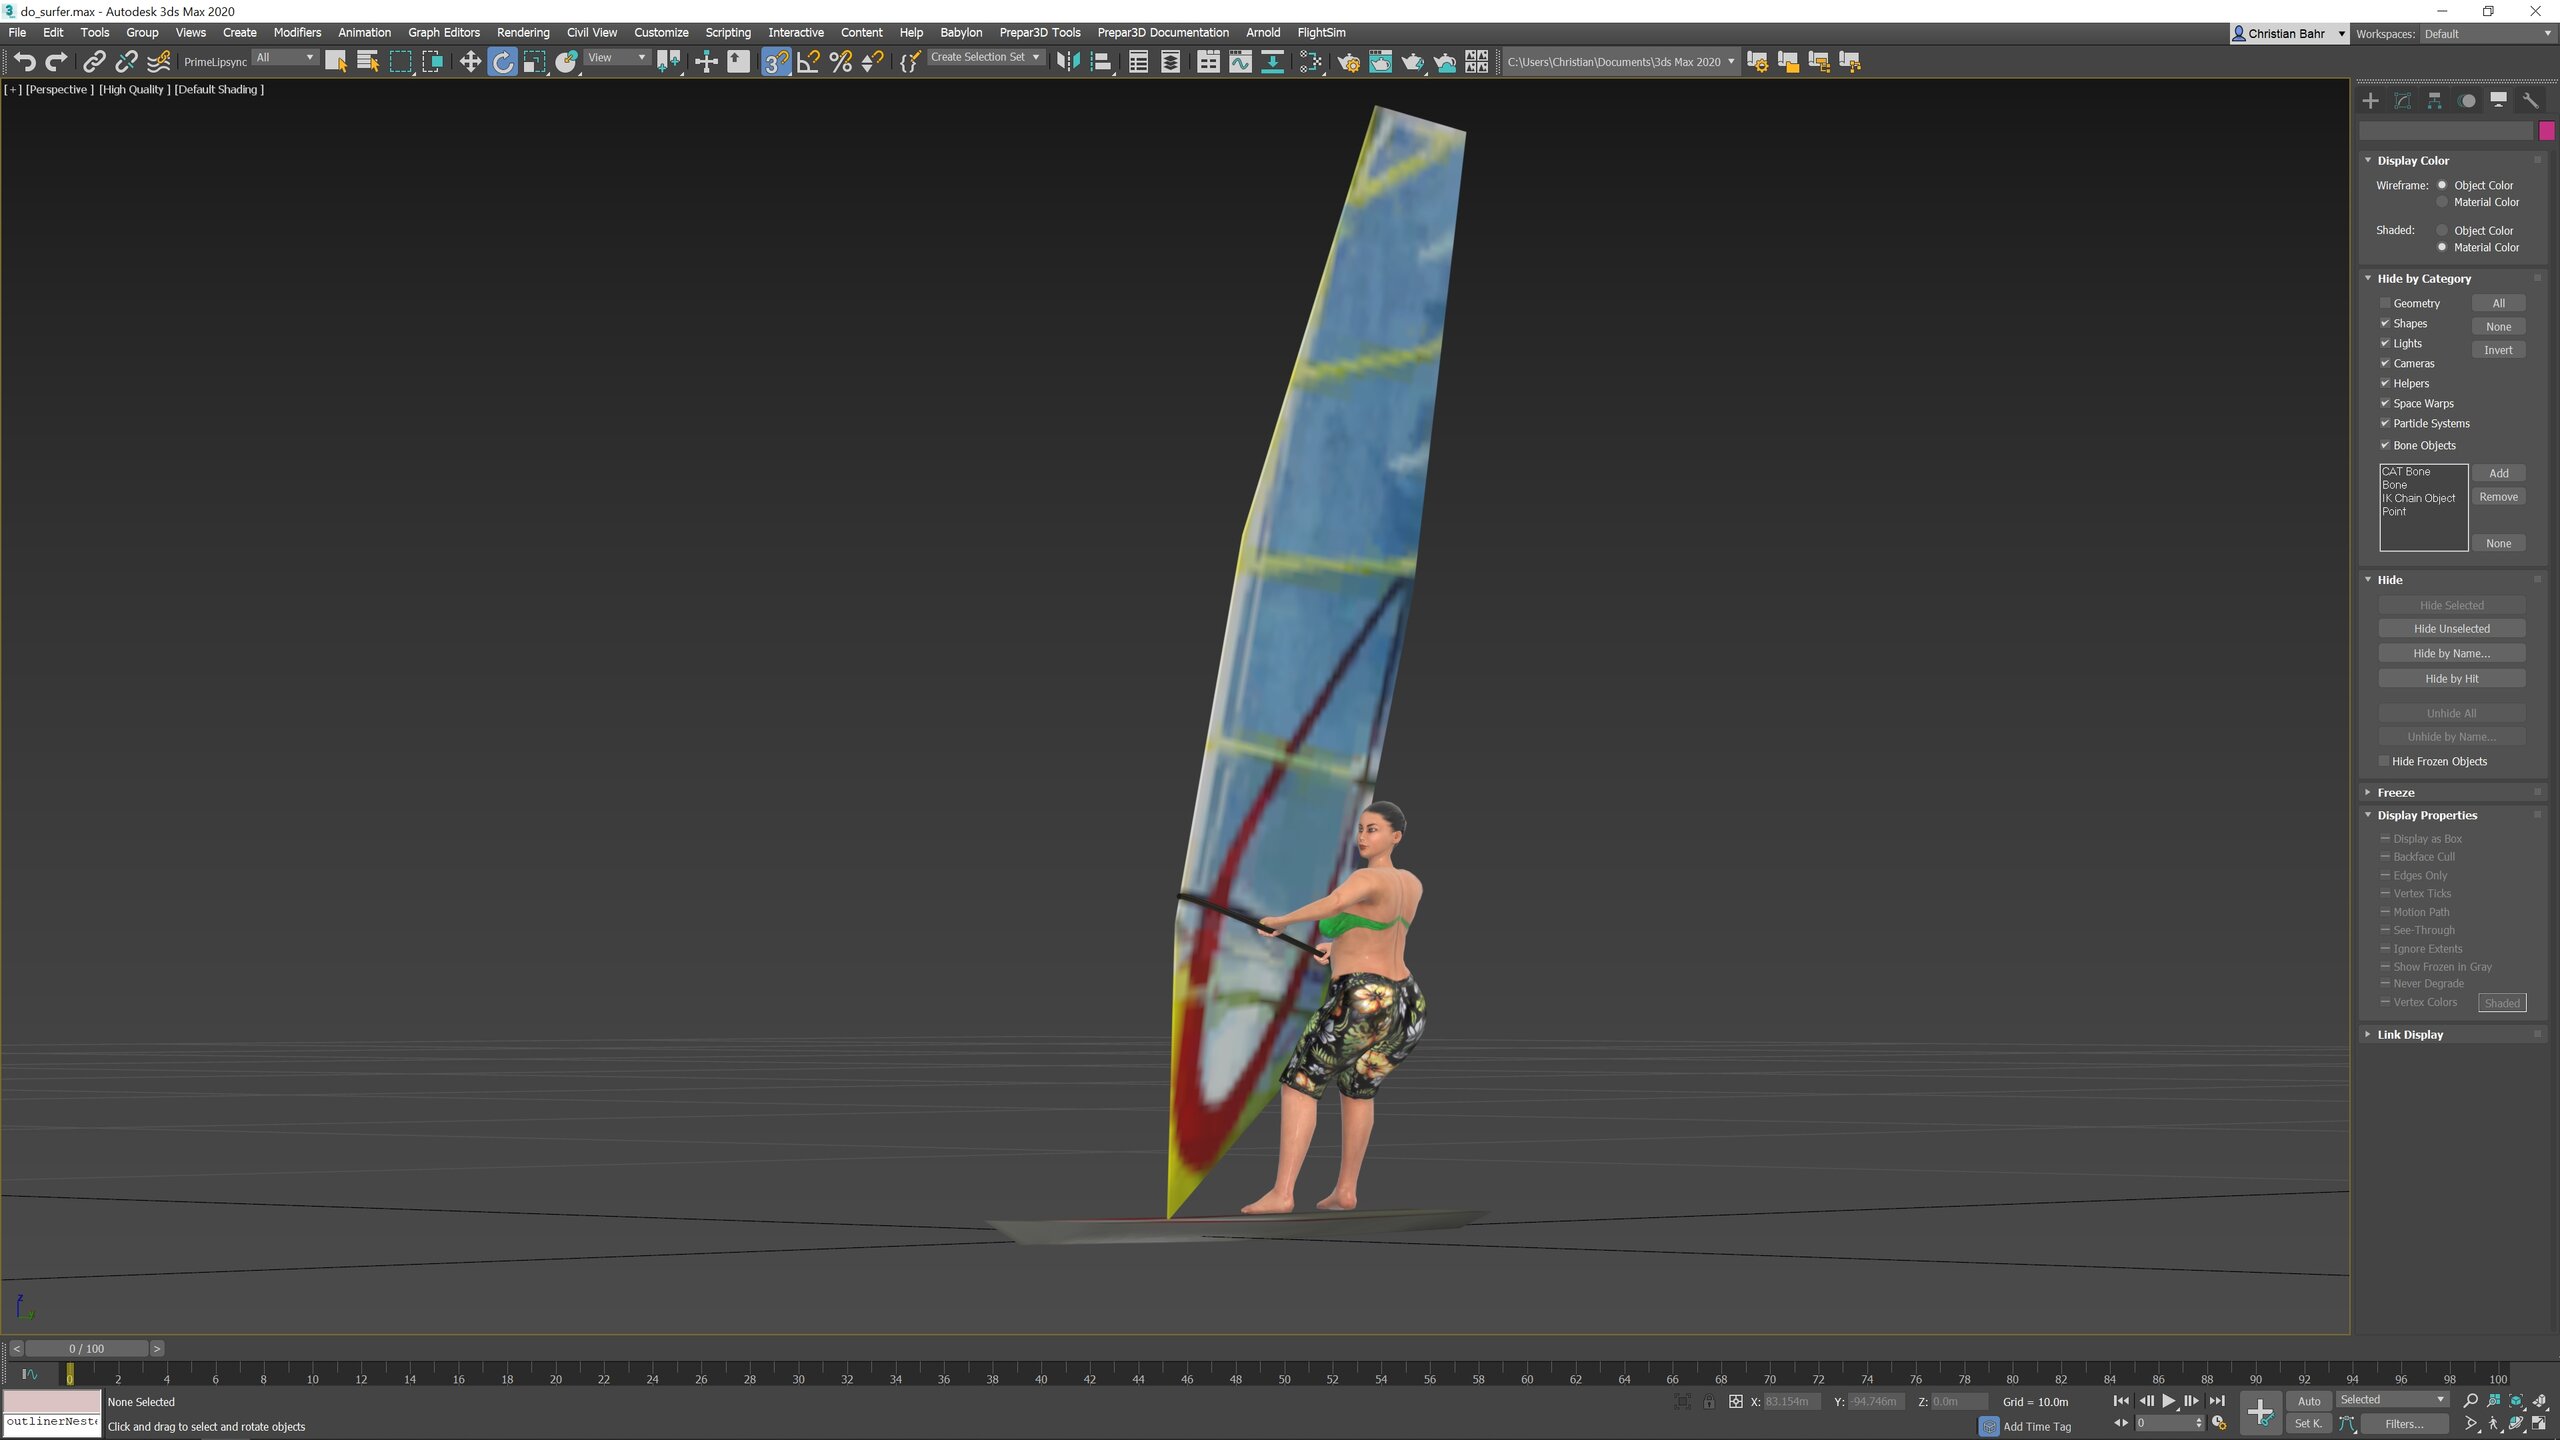Select the Select and Link tool
This screenshot has height=1440, width=2560.
click(94, 62)
